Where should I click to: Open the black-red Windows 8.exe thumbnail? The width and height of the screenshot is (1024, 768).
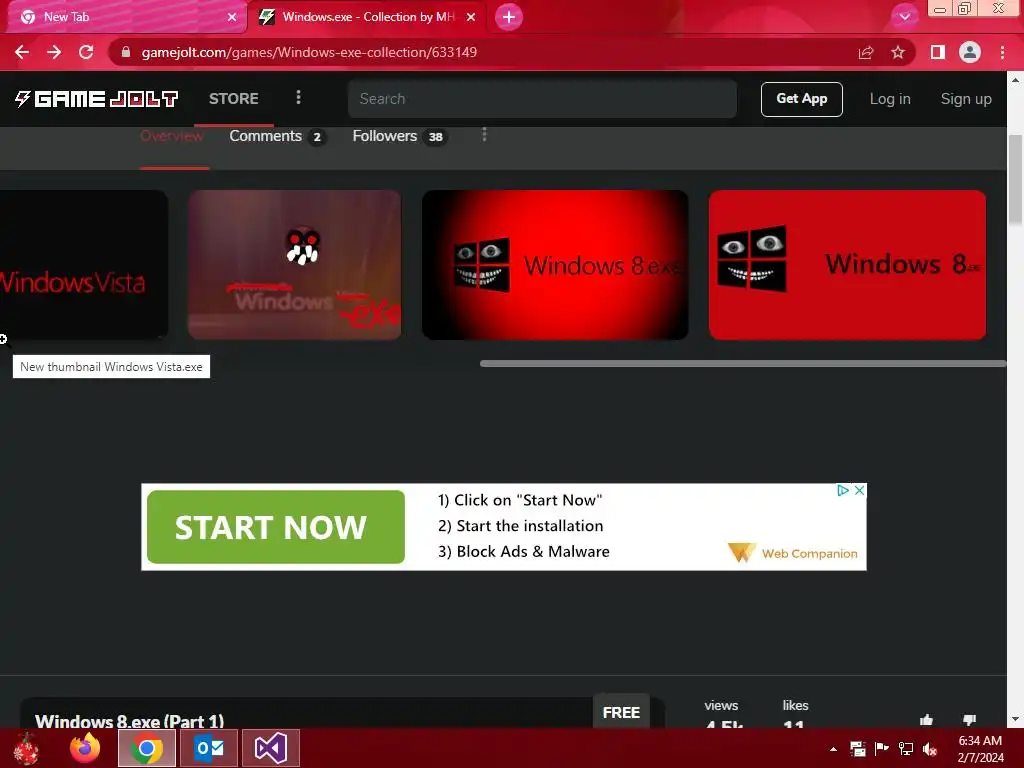(555, 265)
